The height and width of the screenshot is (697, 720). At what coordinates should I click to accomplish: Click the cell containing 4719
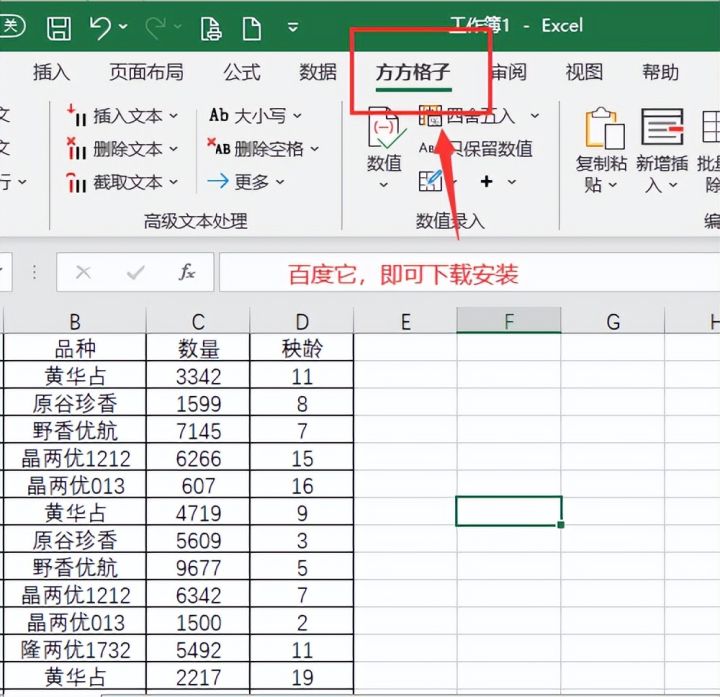click(x=198, y=512)
